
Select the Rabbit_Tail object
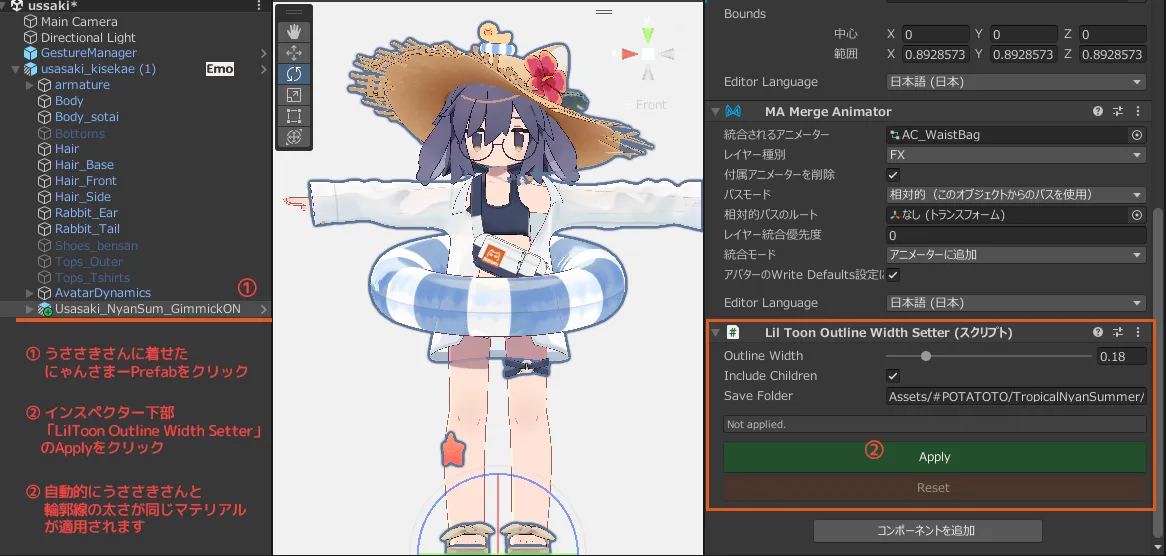[87, 229]
